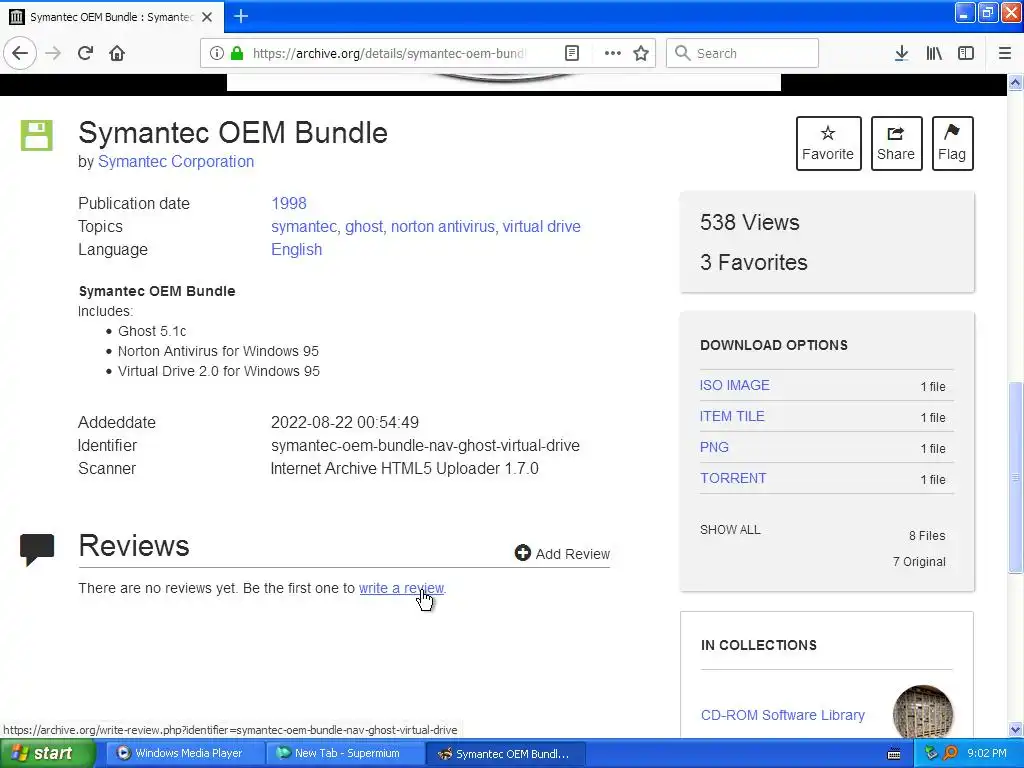Download the ITEM TILE file
This screenshot has width=1024, height=768.
pyautogui.click(x=732, y=416)
